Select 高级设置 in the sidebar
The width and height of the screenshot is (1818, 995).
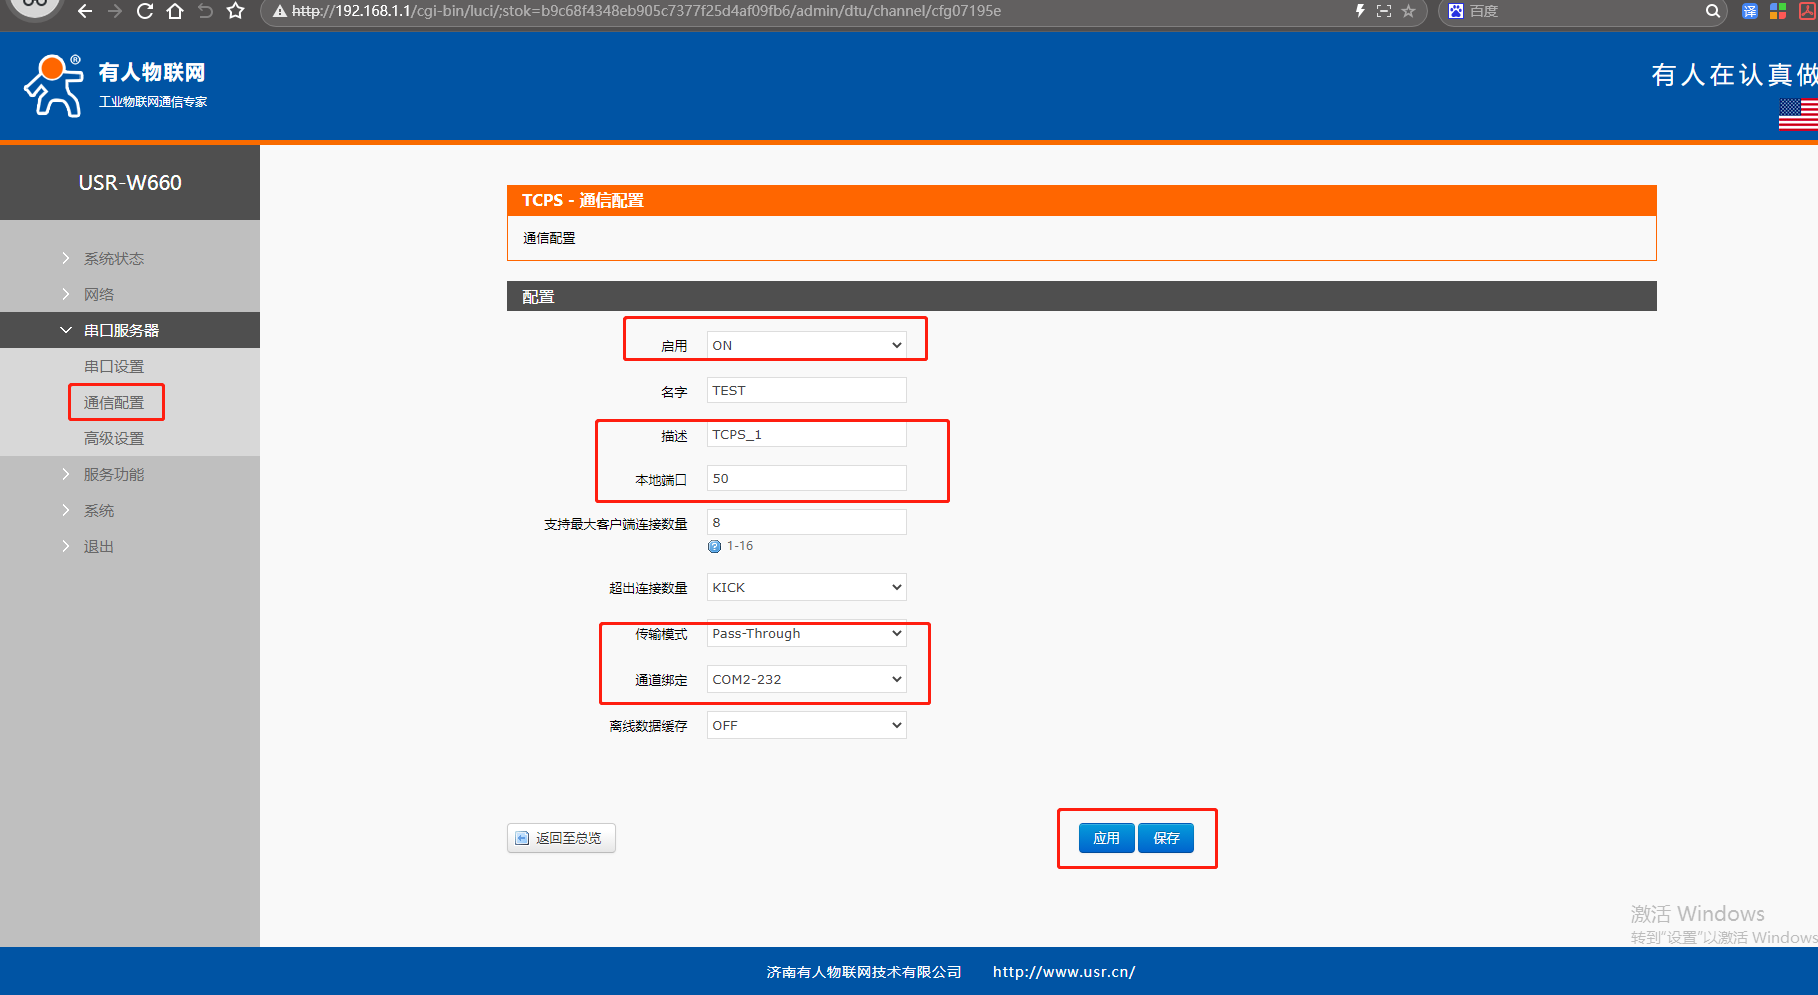tap(113, 438)
